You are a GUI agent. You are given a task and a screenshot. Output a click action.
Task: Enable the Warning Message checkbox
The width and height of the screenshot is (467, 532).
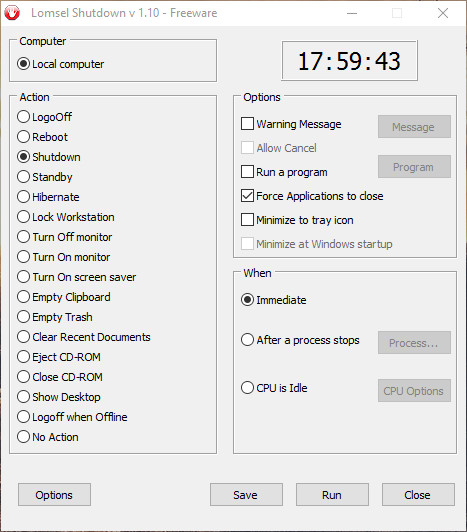tap(247, 124)
